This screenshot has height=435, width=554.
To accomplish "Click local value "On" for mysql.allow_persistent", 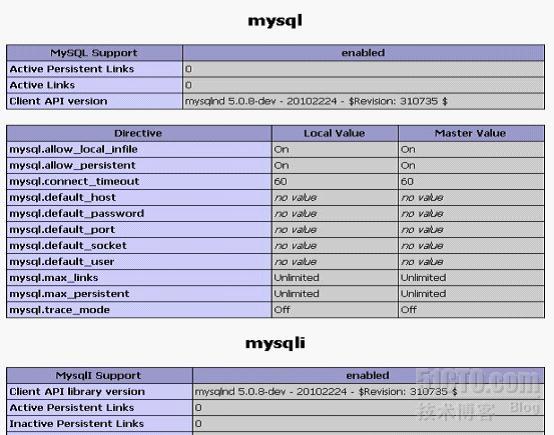I will point(282,165).
